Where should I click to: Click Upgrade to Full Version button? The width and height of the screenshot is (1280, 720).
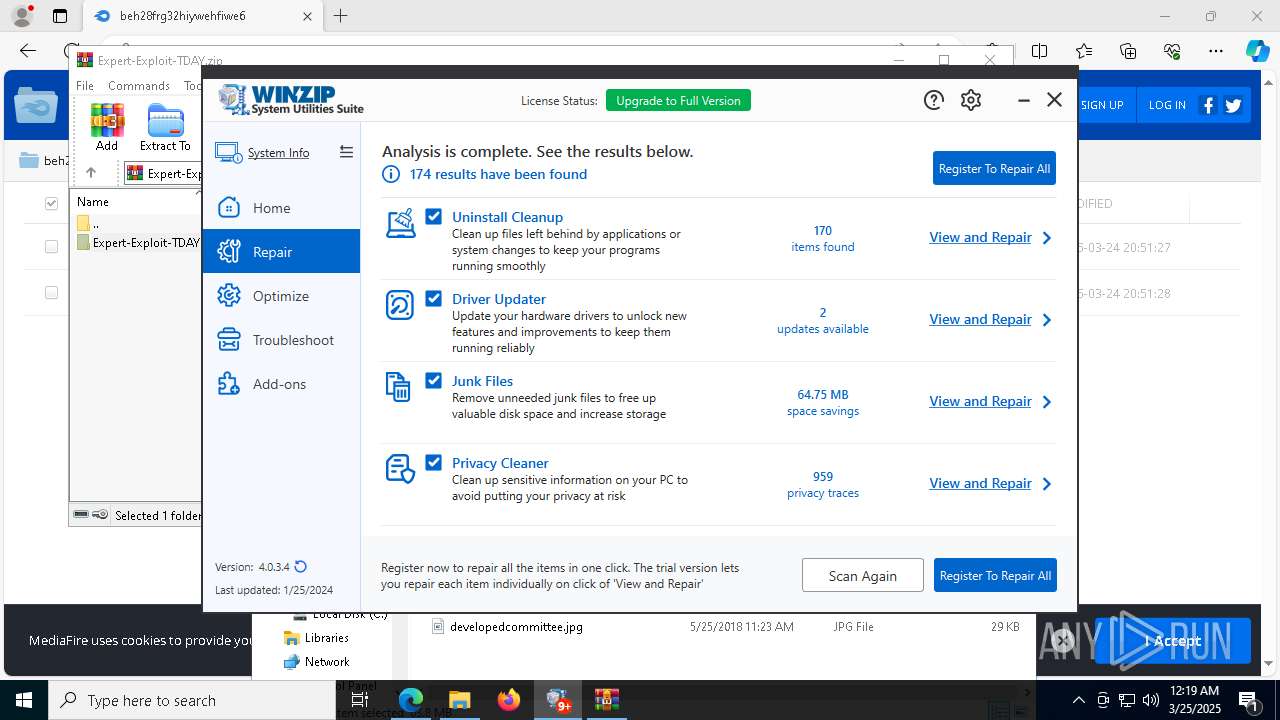pos(678,100)
